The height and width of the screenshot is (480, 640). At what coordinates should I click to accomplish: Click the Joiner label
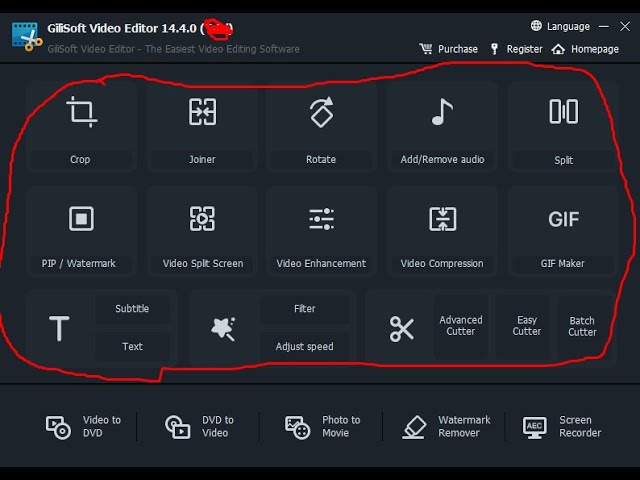(x=202, y=160)
